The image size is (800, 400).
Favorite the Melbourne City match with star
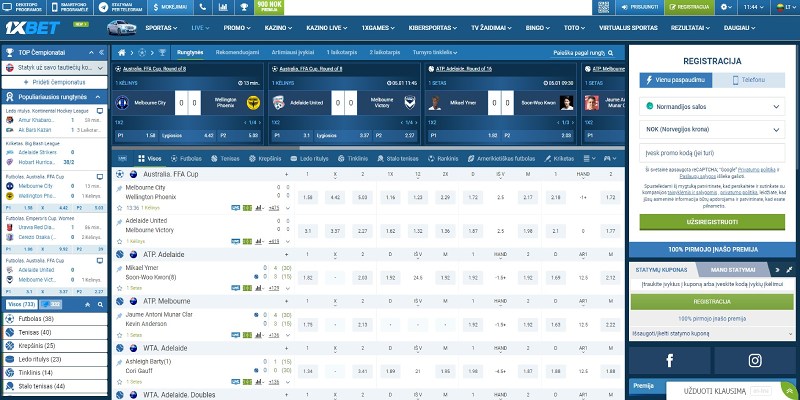(119, 208)
